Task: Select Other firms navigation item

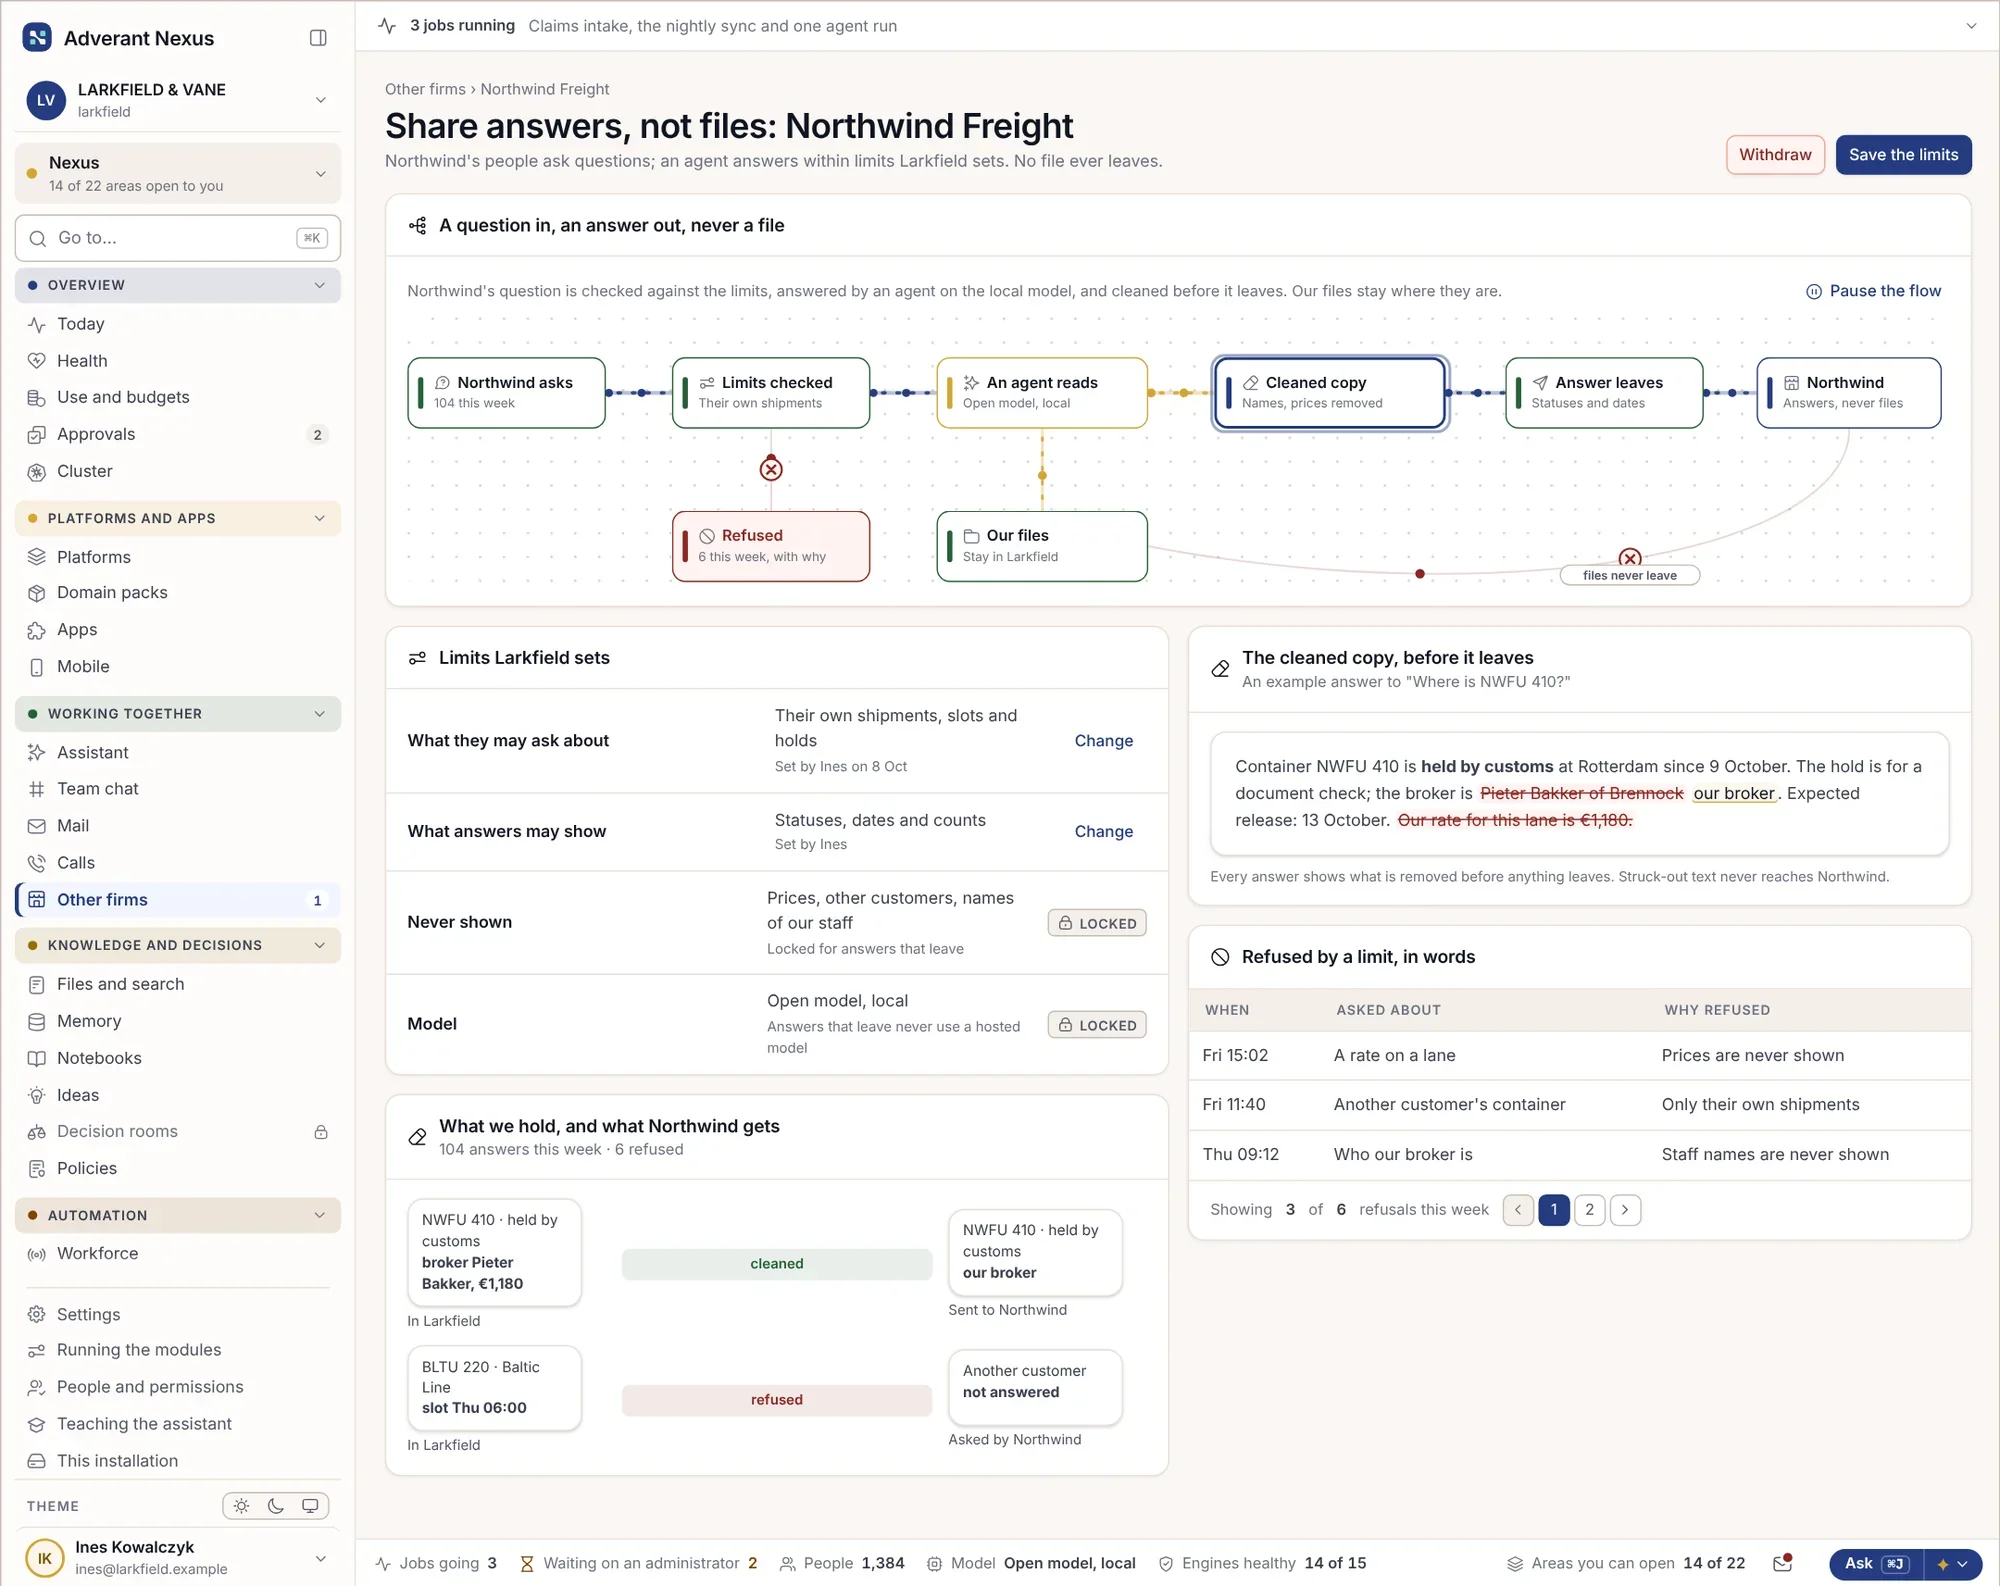Action: point(178,900)
